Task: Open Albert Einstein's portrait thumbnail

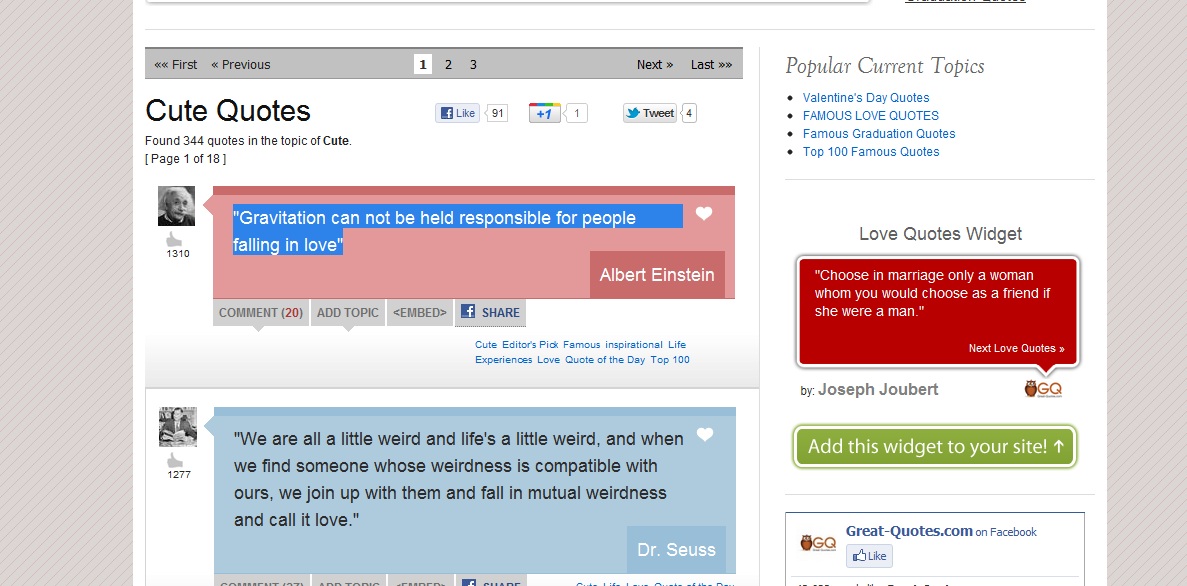Action: coord(176,206)
